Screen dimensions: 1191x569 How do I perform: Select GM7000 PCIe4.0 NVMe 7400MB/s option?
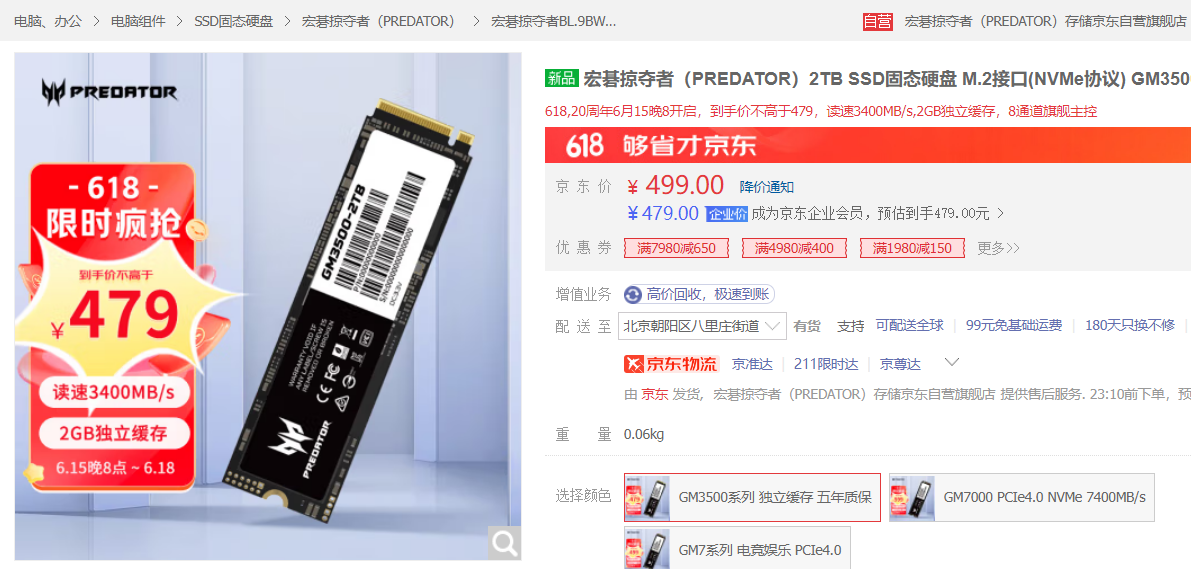[x=1022, y=498]
